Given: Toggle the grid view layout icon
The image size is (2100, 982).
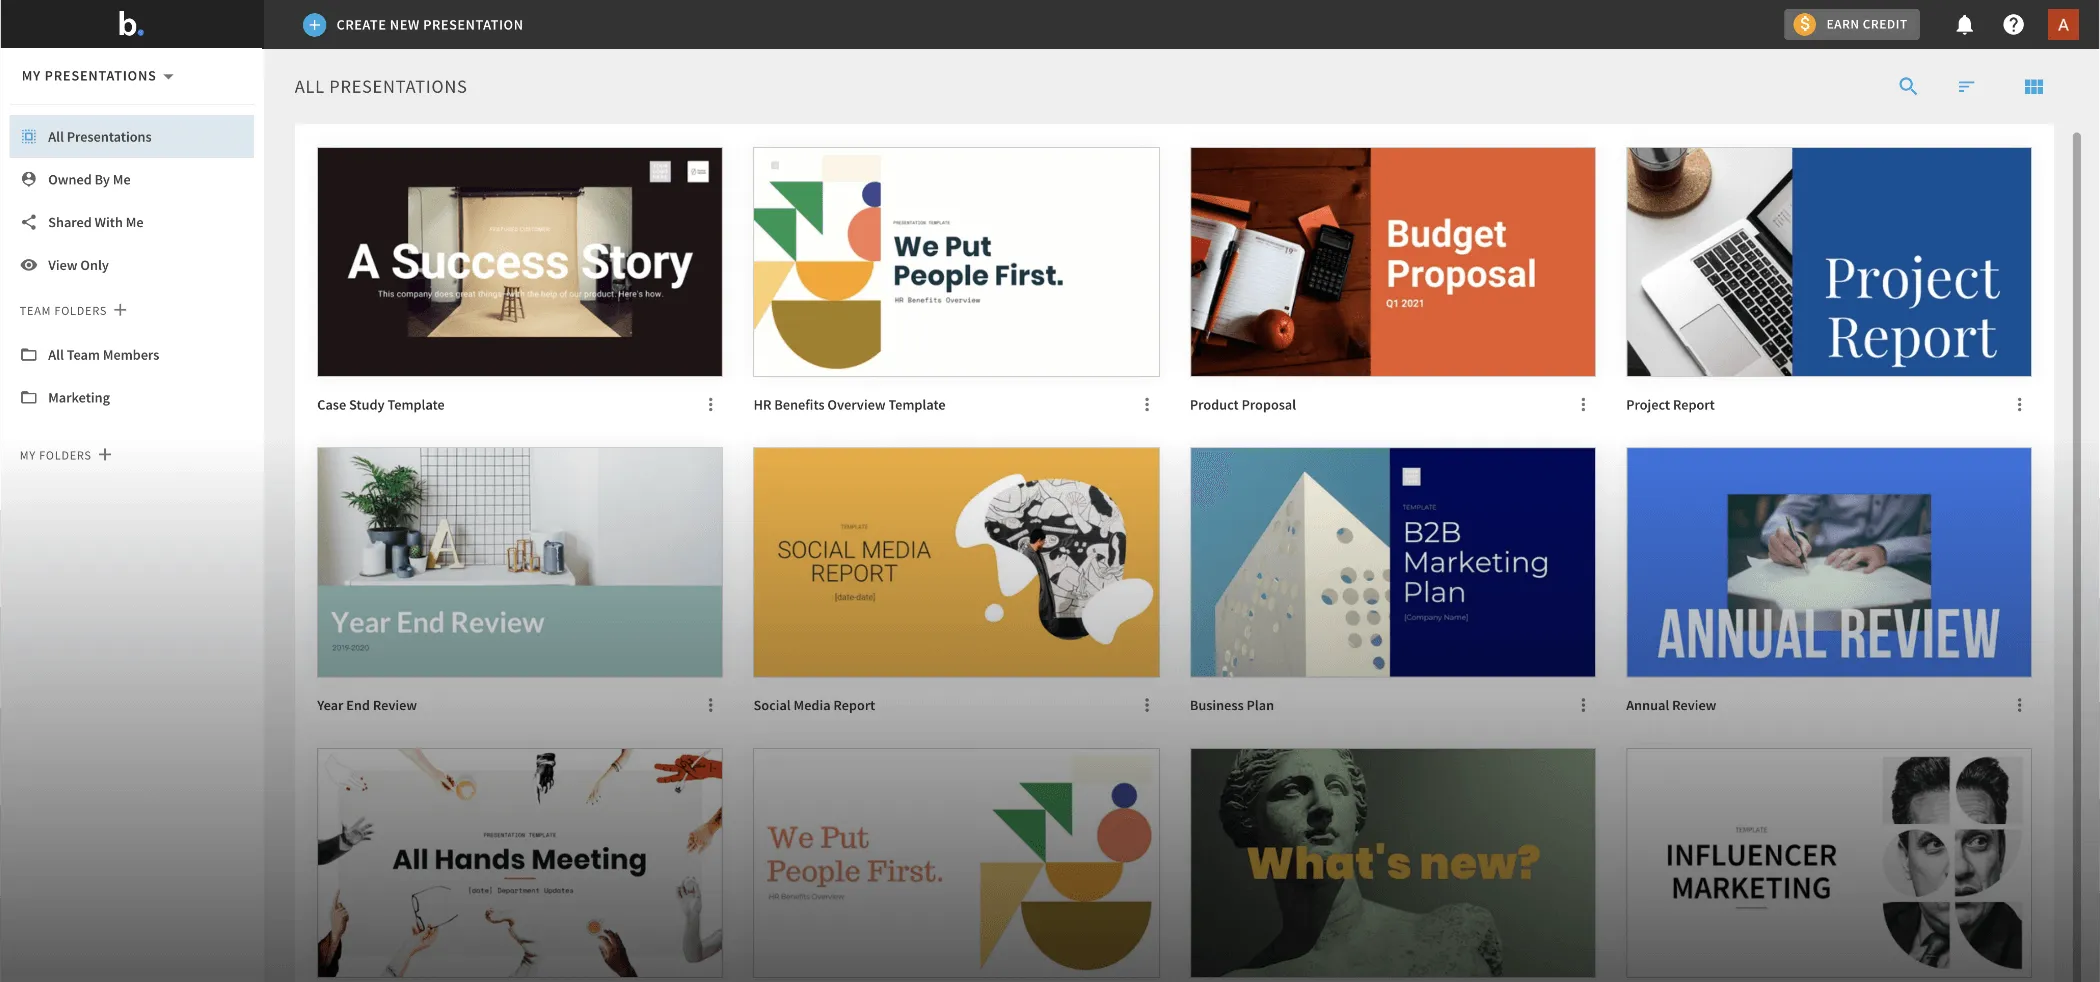Looking at the screenshot, I should point(2033,87).
